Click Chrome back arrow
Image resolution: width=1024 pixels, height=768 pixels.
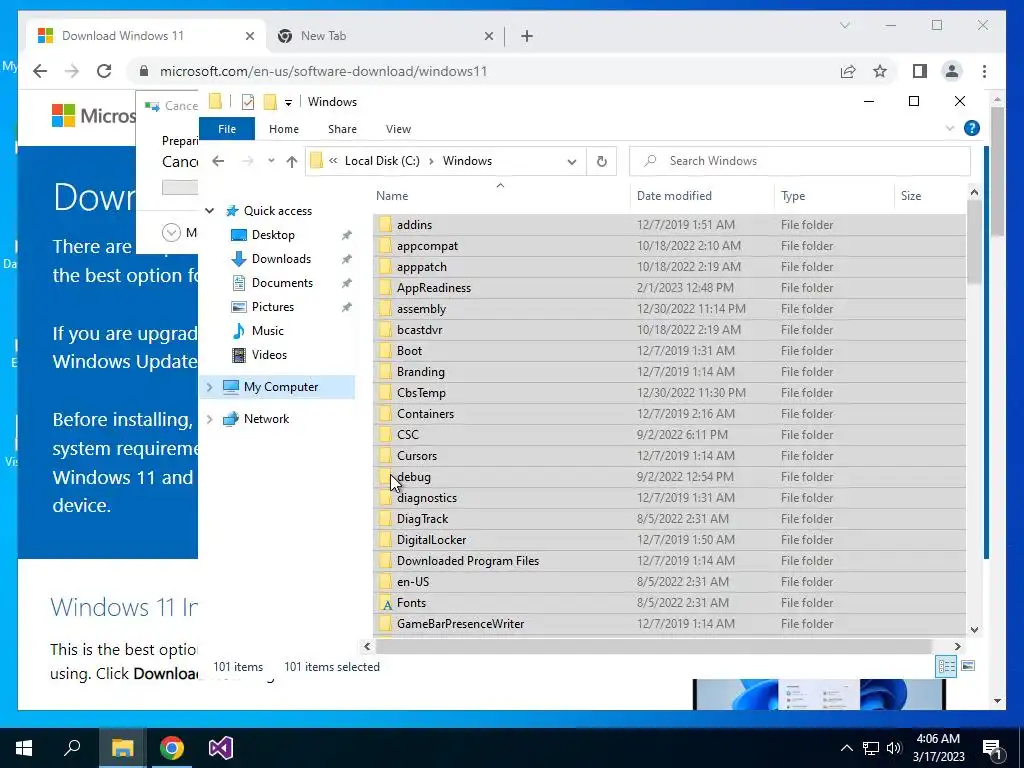40,71
